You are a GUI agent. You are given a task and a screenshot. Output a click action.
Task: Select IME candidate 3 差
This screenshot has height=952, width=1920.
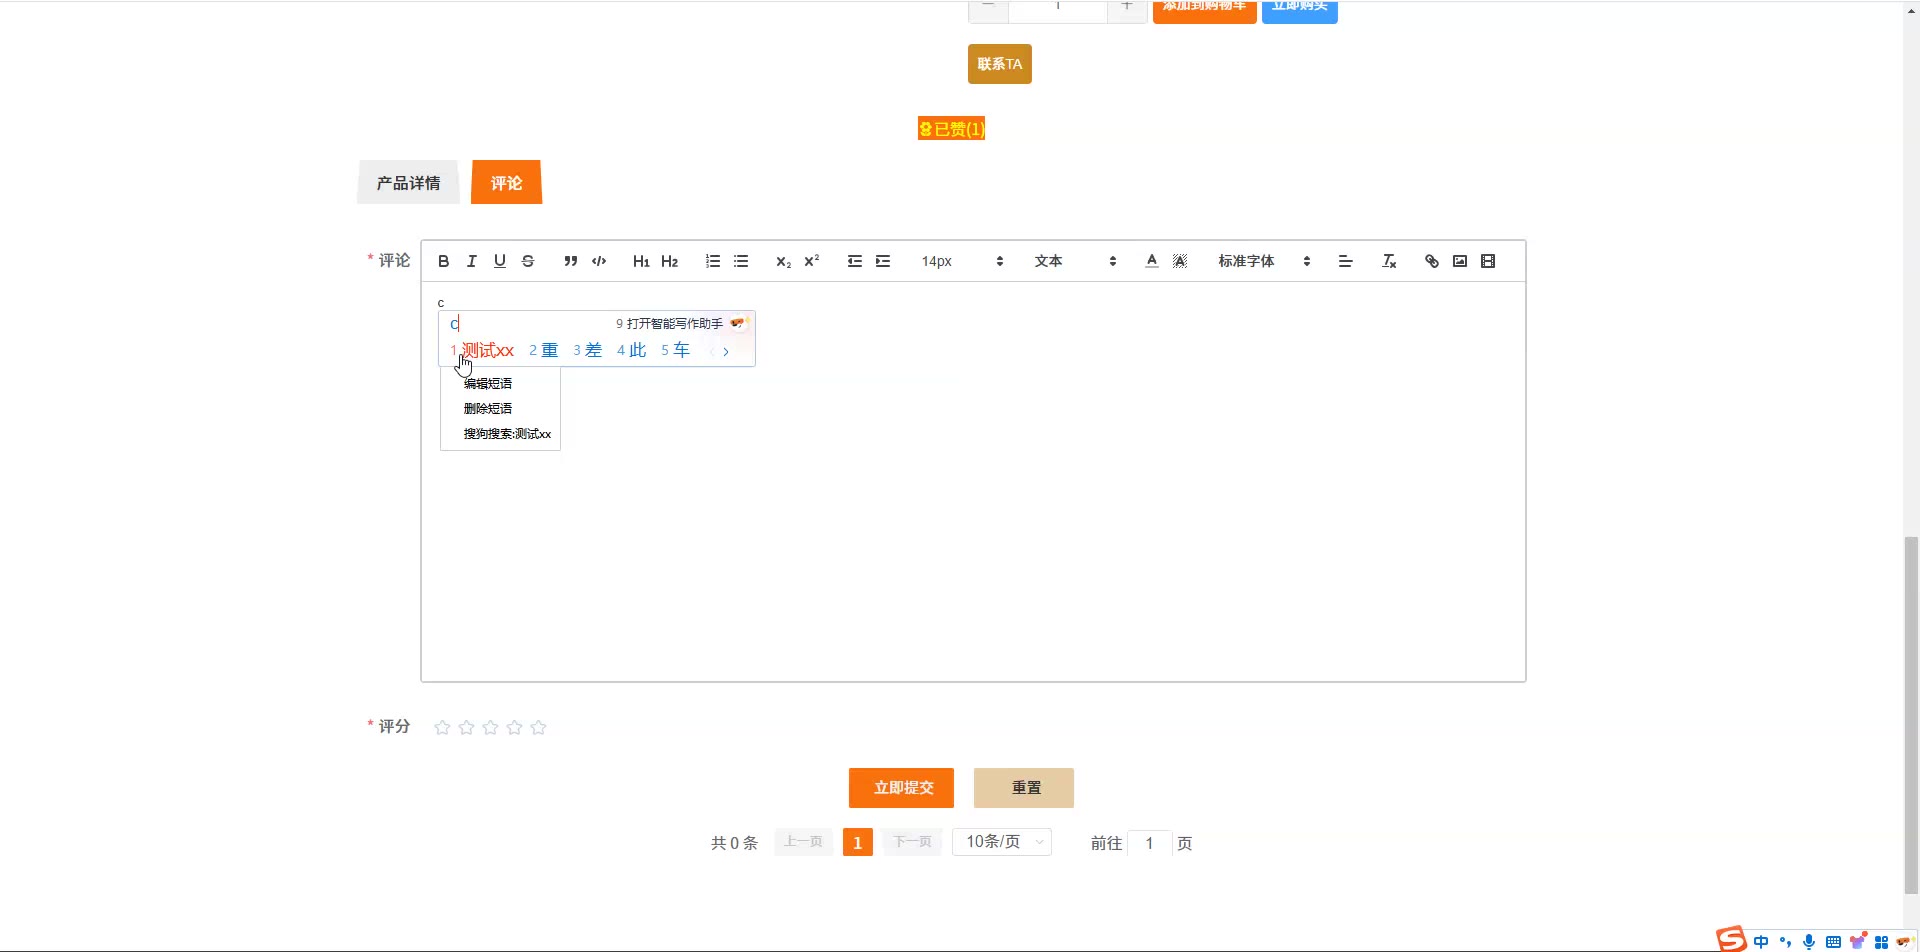[x=588, y=350]
